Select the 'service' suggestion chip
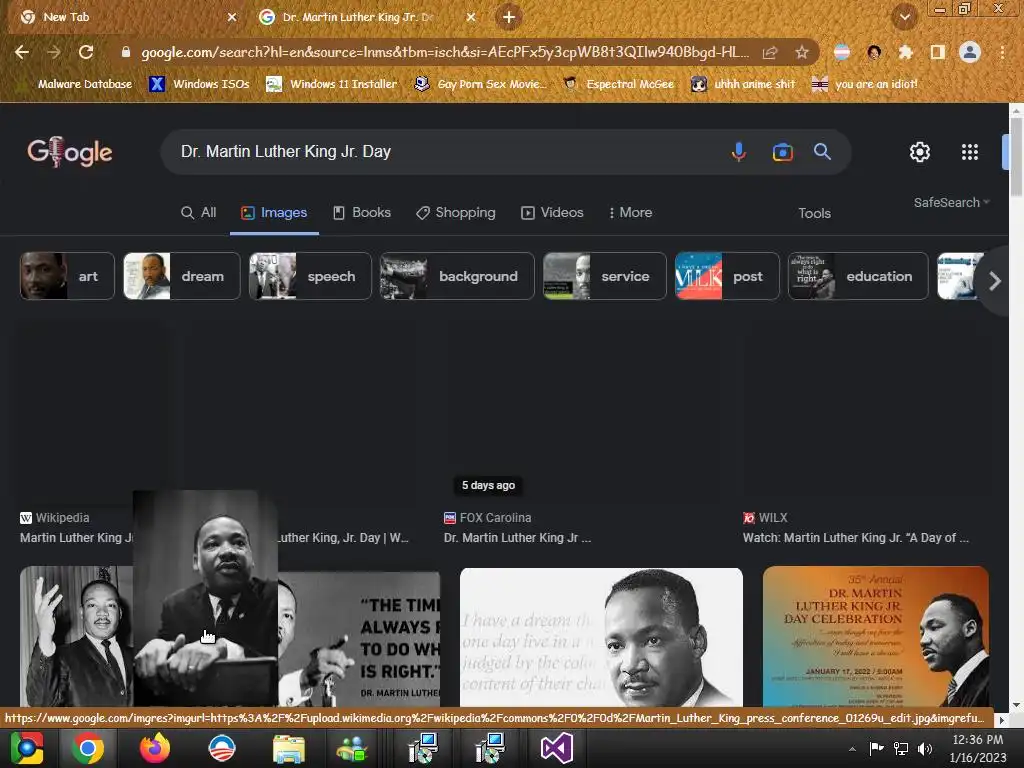 click(x=605, y=276)
